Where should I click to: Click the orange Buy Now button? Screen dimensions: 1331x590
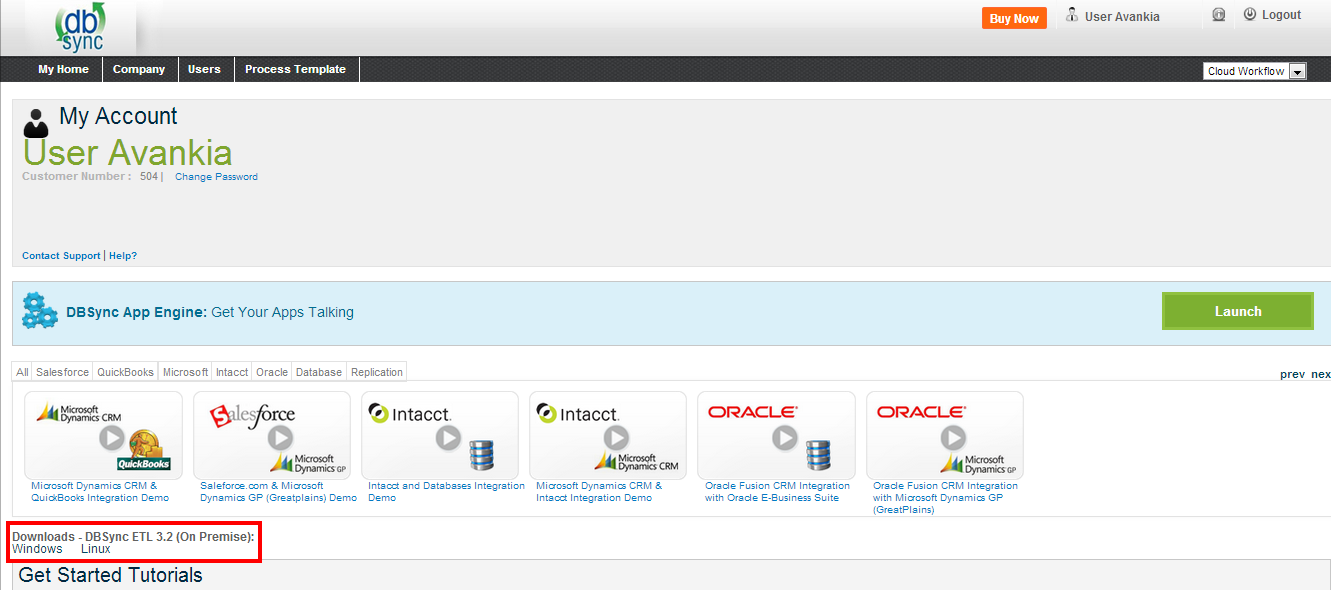pyautogui.click(x=1013, y=18)
